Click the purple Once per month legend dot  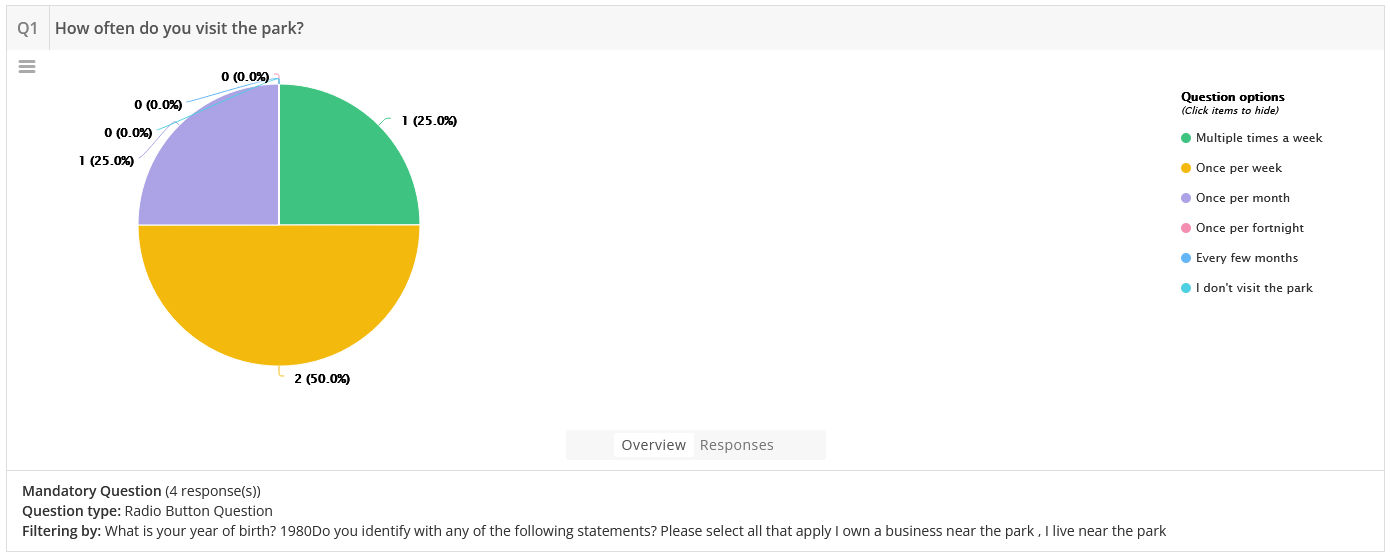click(1186, 198)
